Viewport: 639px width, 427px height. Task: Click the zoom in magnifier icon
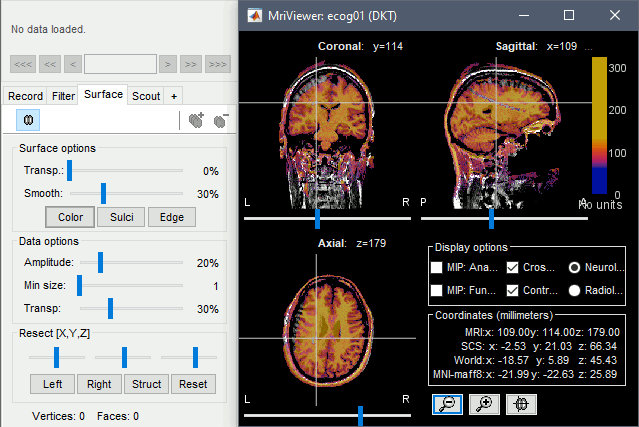pos(482,404)
